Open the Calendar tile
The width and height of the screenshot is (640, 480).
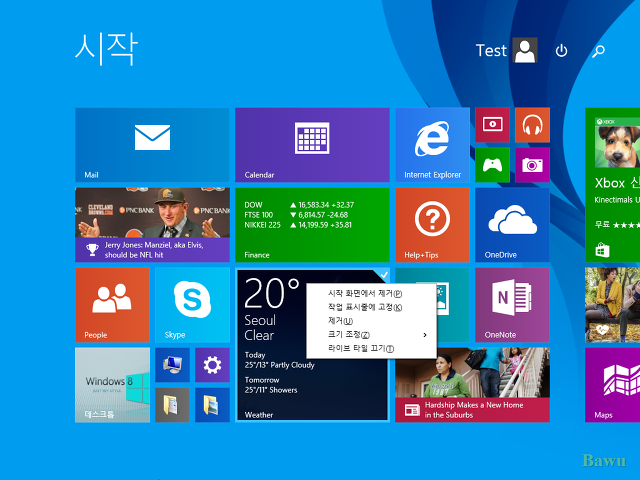pos(312,145)
